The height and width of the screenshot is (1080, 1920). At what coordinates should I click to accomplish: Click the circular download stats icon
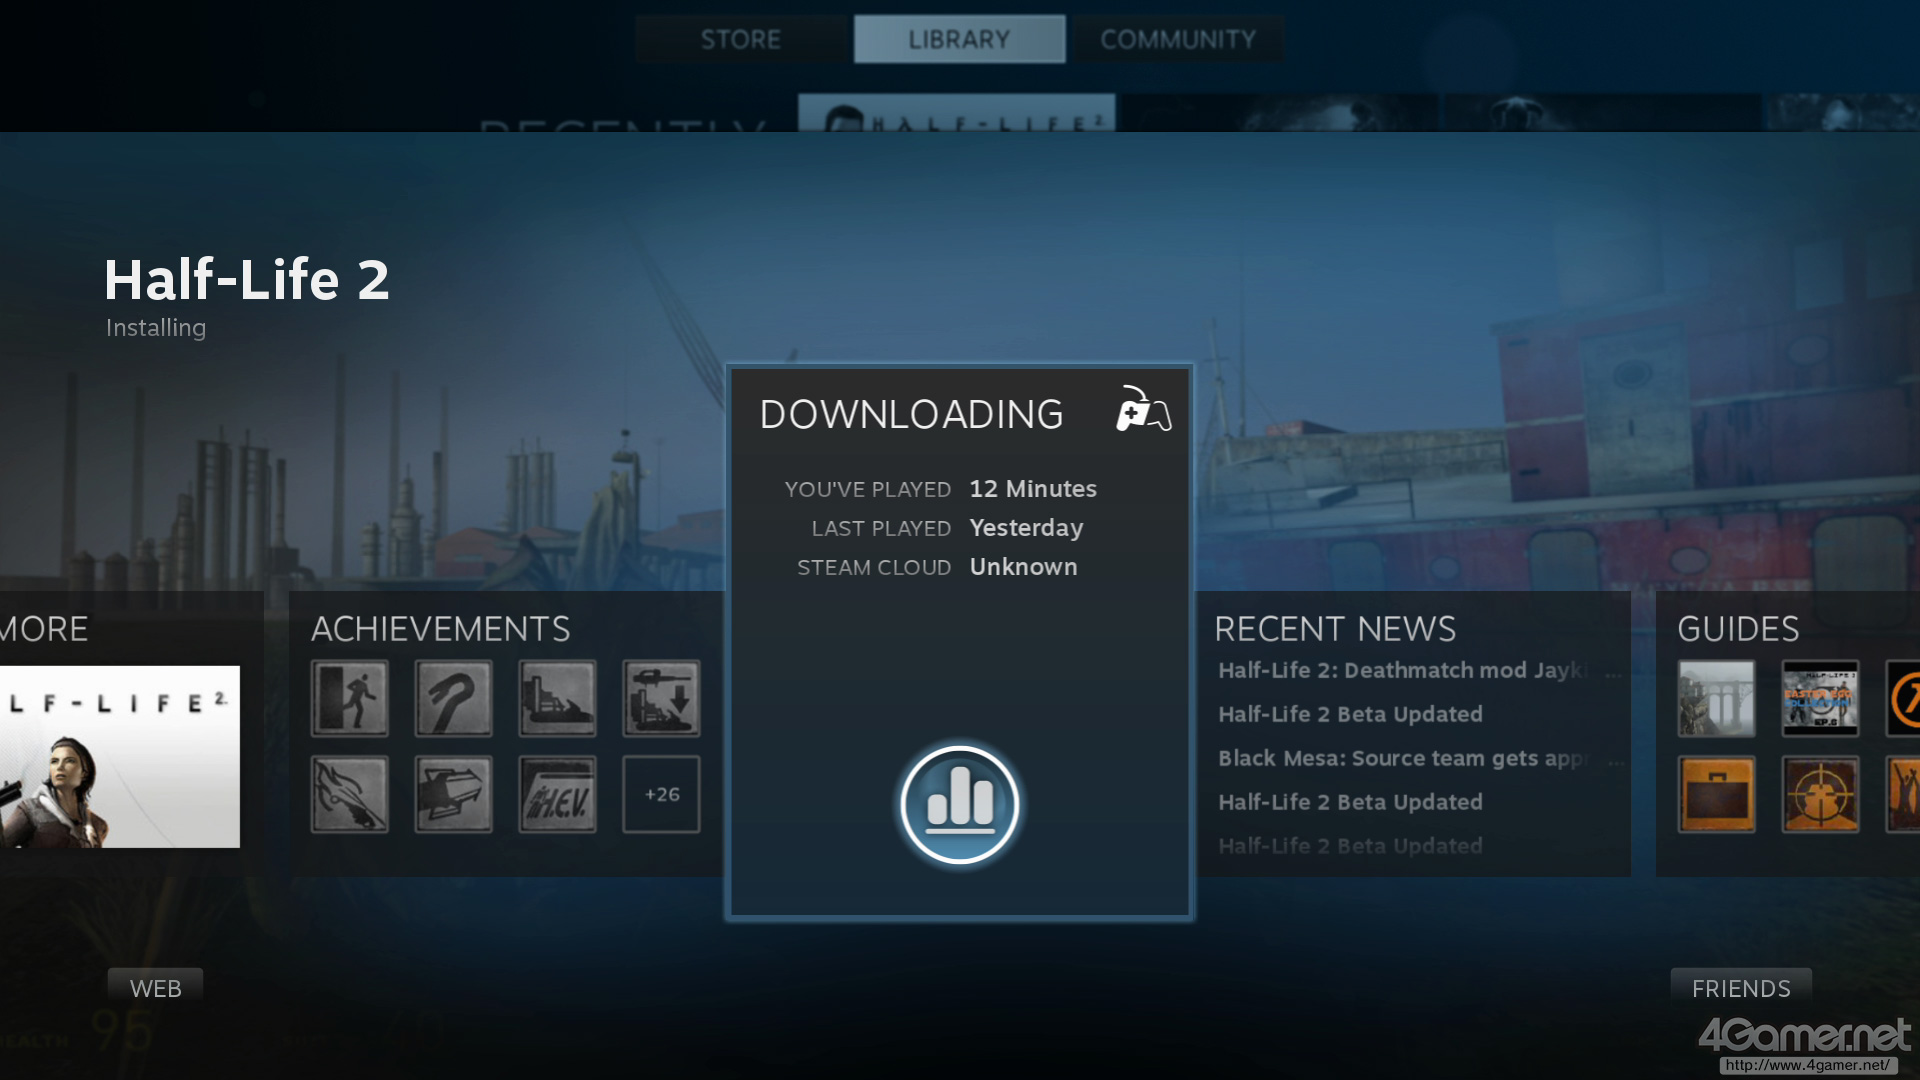click(x=959, y=804)
